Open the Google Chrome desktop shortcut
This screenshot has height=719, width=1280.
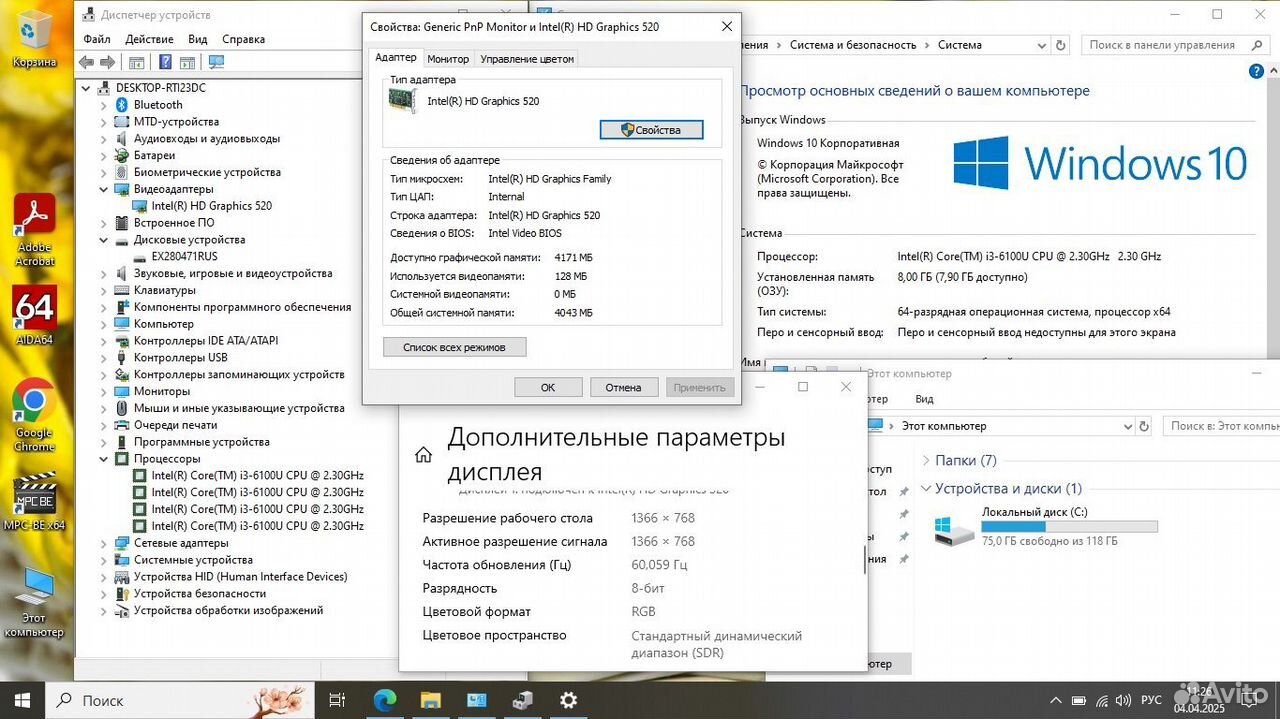pos(34,414)
